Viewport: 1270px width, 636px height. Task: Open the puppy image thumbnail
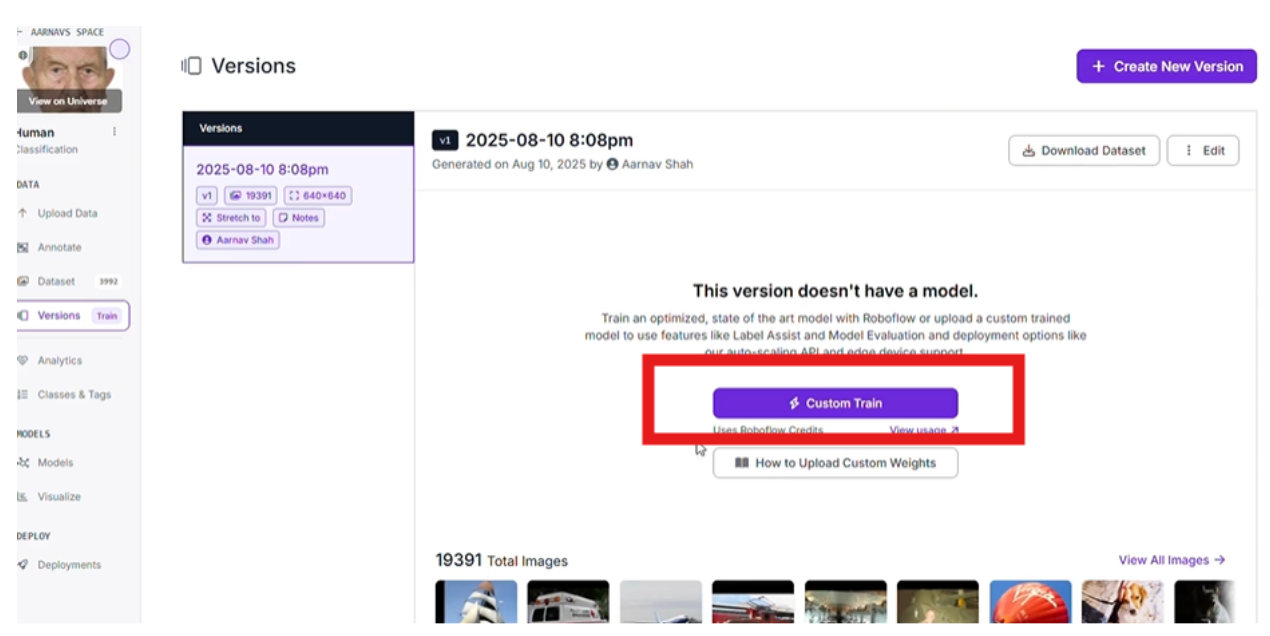click(1122, 601)
